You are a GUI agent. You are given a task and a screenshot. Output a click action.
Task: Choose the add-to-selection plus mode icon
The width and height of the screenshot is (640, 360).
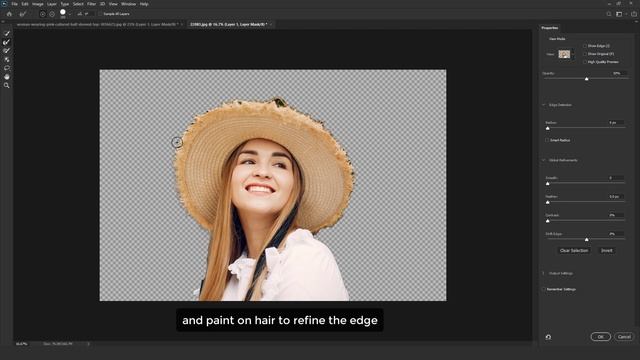(x=42, y=14)
